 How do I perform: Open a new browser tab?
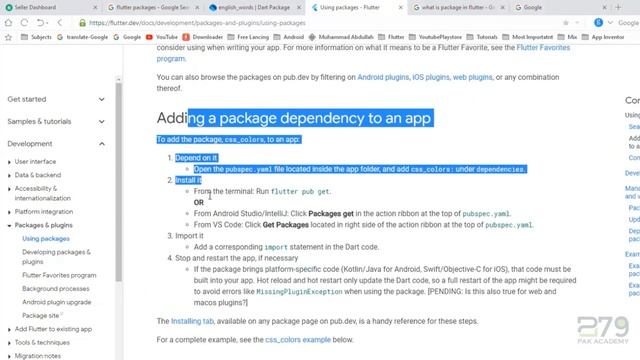[618, 7]
